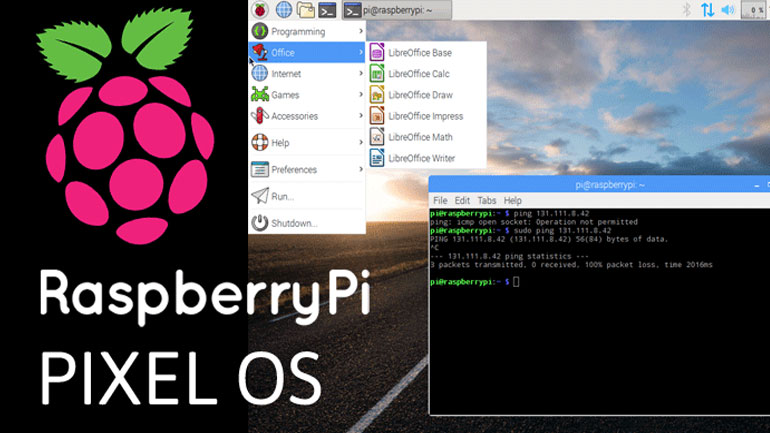
Task: Open the Help menu entry
Action: pos(307,142)
